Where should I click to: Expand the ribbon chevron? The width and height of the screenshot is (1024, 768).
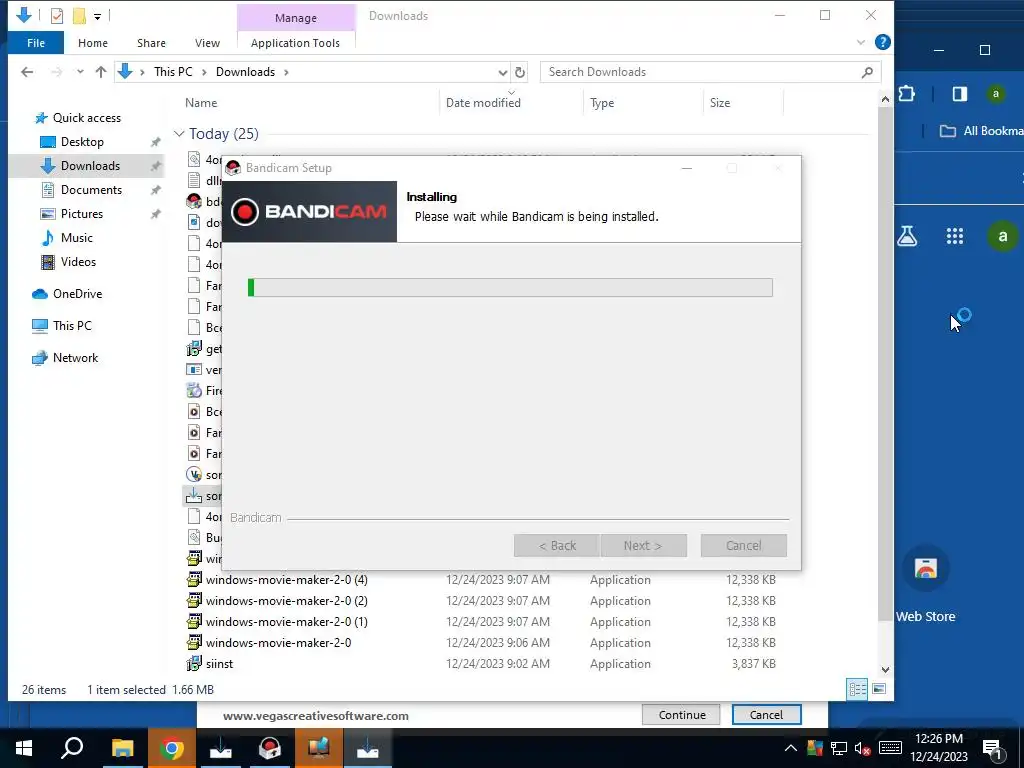pos(861,42)
